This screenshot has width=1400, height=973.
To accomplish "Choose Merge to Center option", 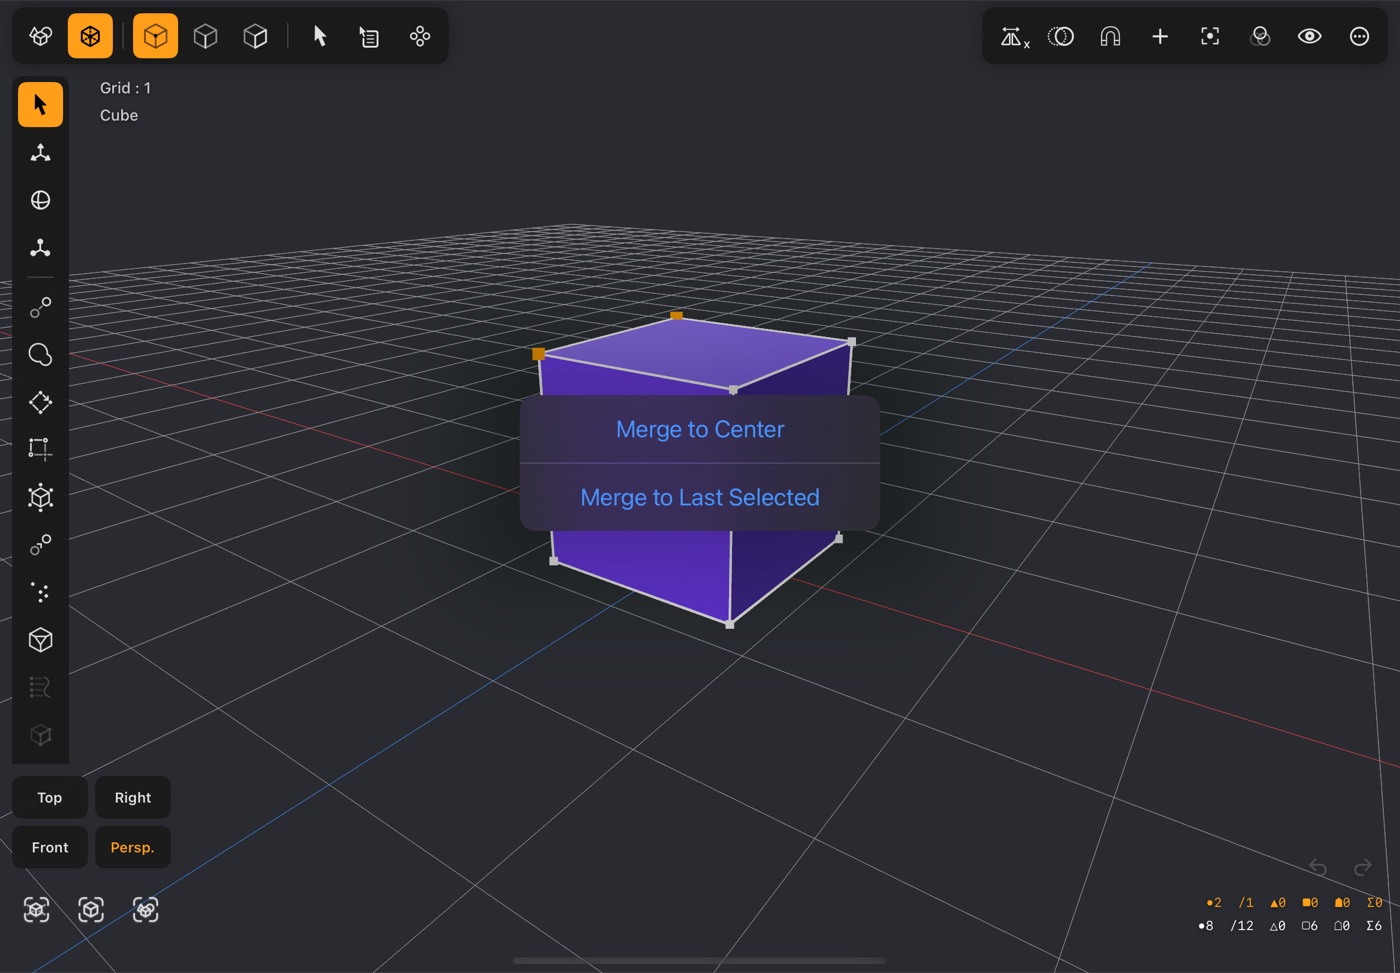I will pyautogui.click(x=700, y=429).
